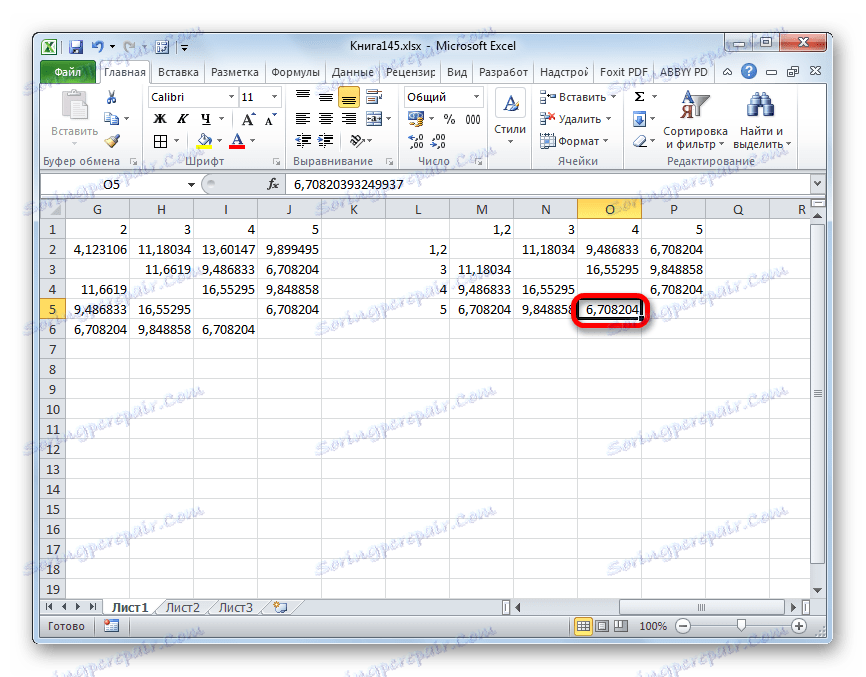Screen dimensions: 866x677
Task: Toggle bottom align (highlighted) button
Action: [x=348, y=98]
